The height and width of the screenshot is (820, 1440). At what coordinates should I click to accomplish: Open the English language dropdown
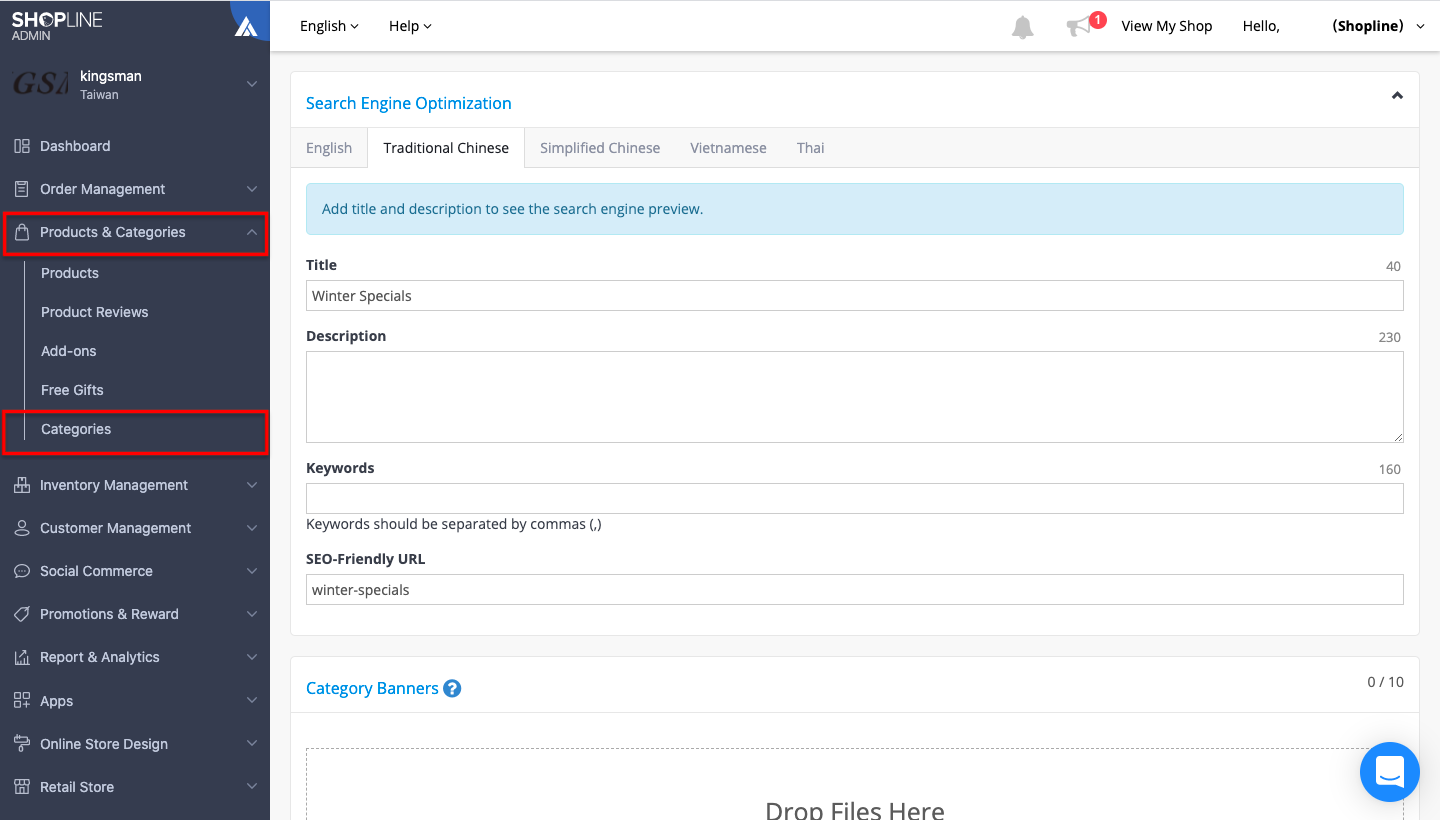click(329, 26)
